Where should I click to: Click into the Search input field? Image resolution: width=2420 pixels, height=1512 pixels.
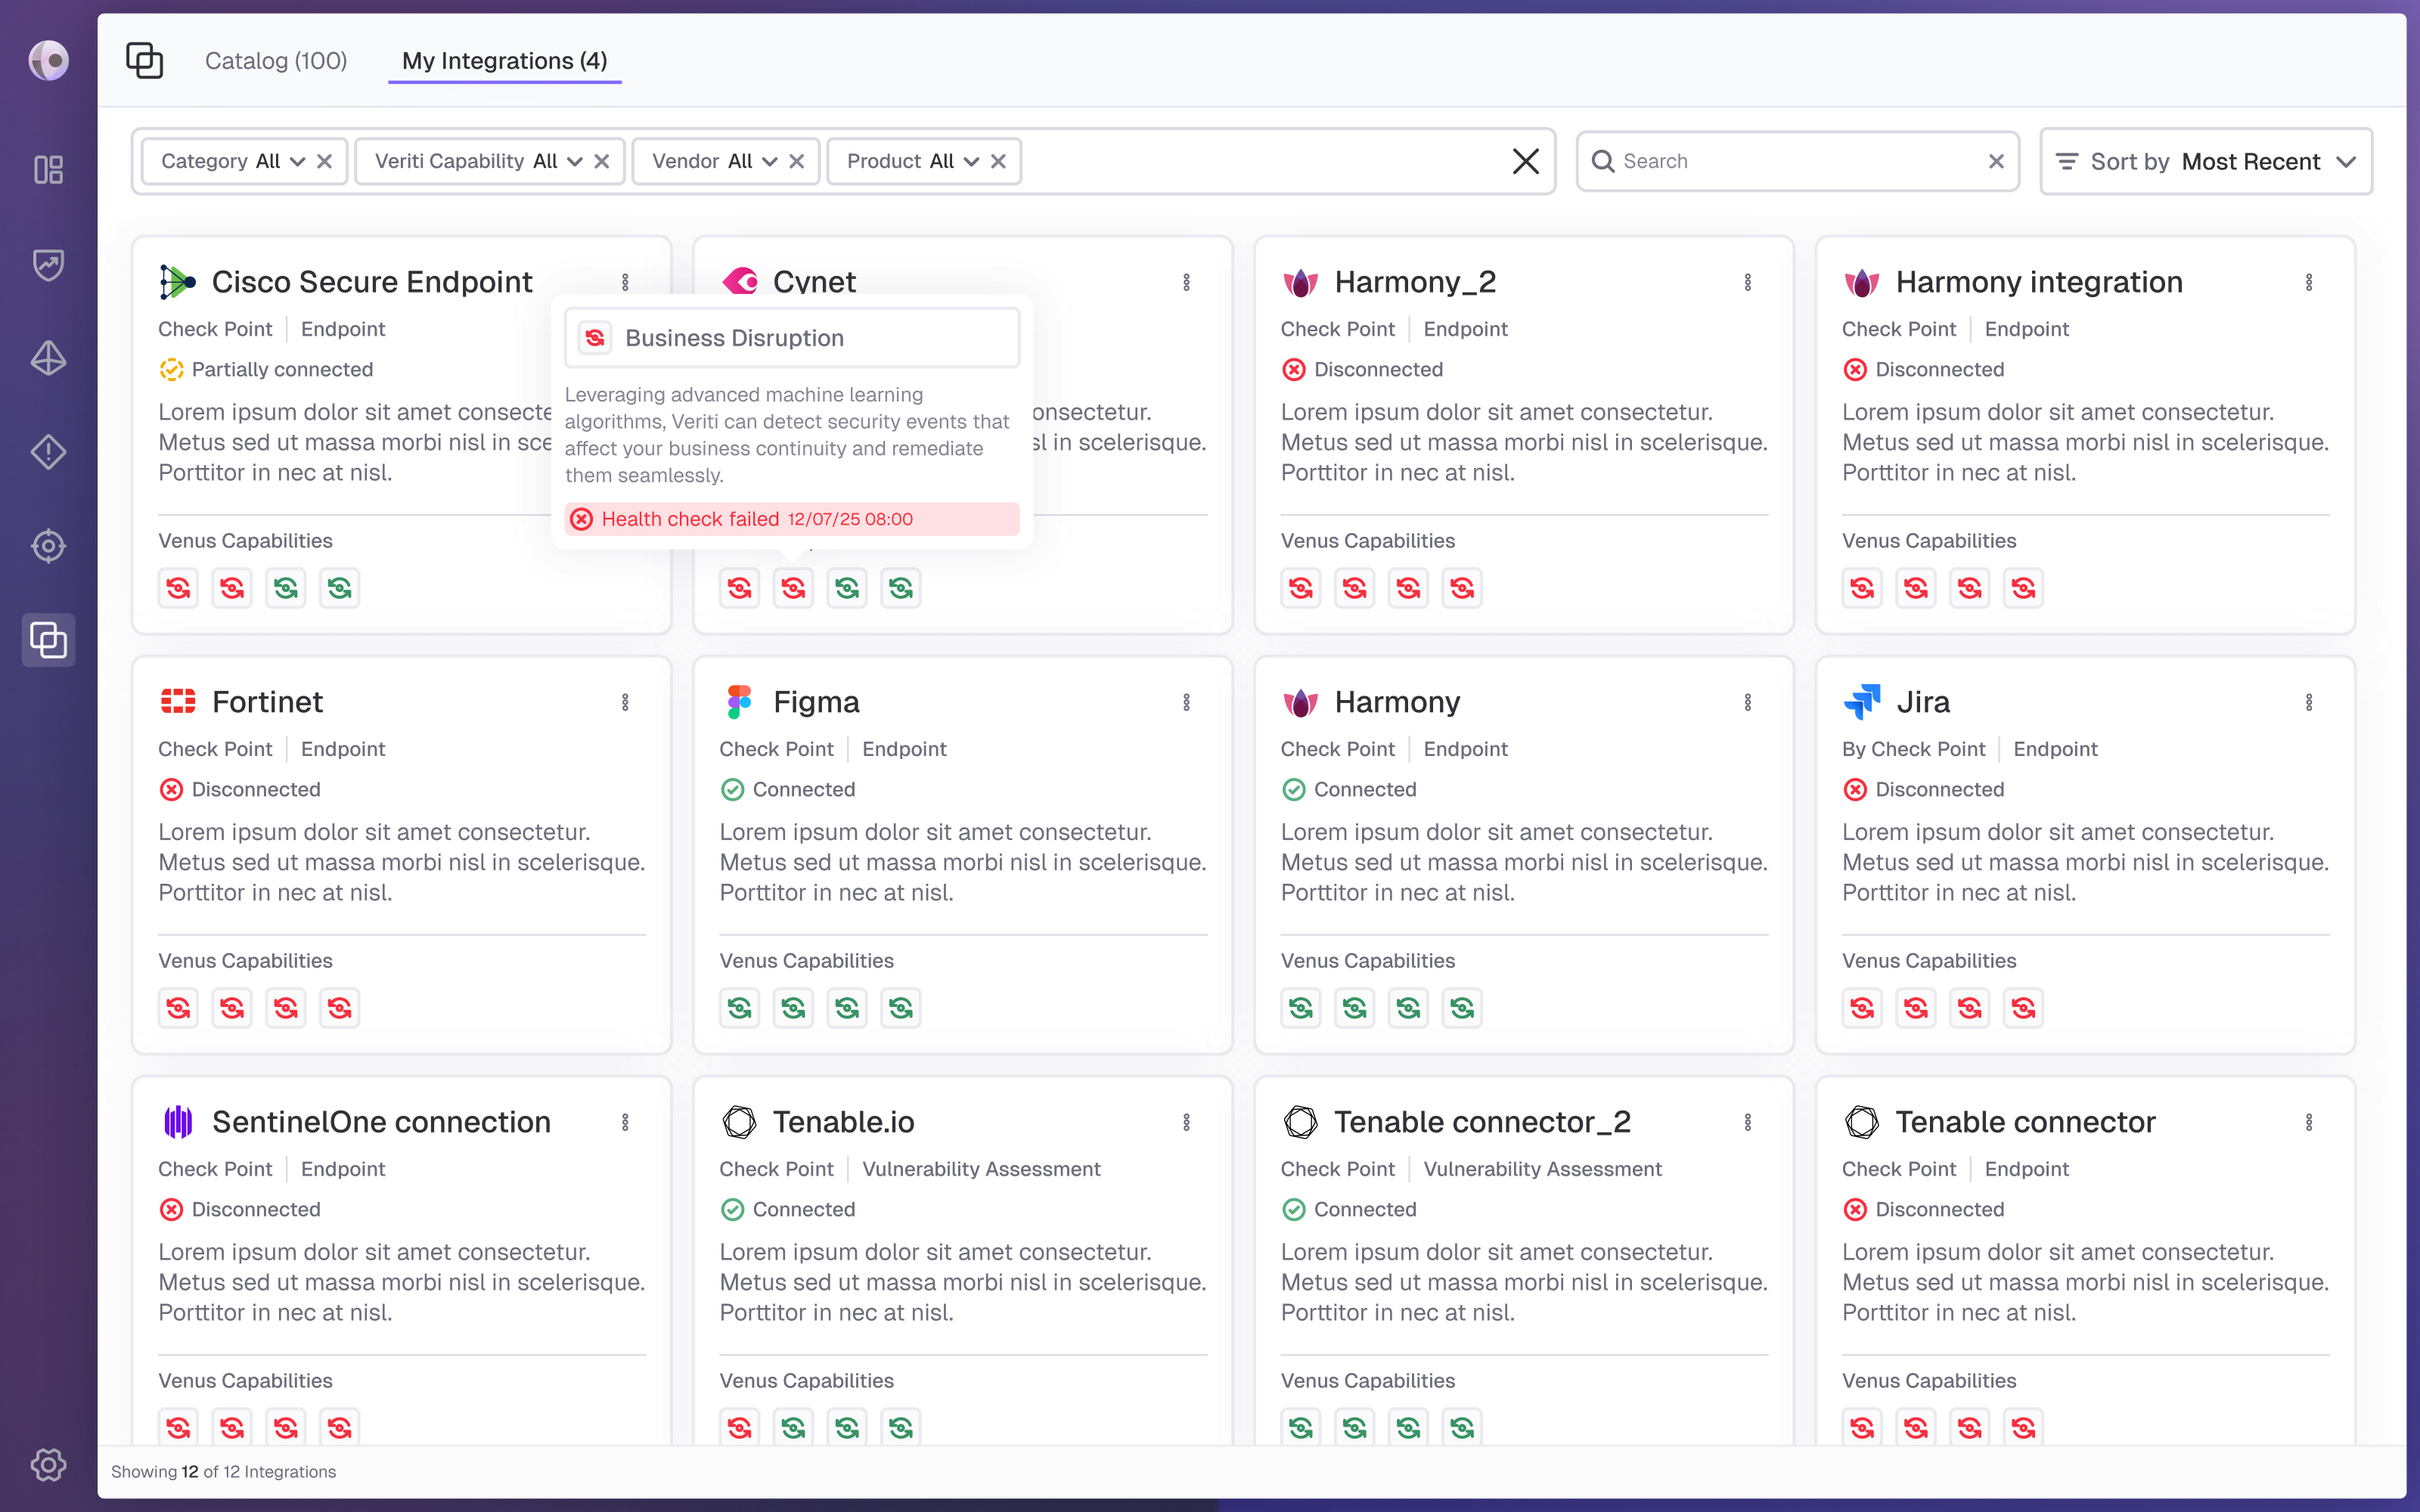(x=1797, y=161)
